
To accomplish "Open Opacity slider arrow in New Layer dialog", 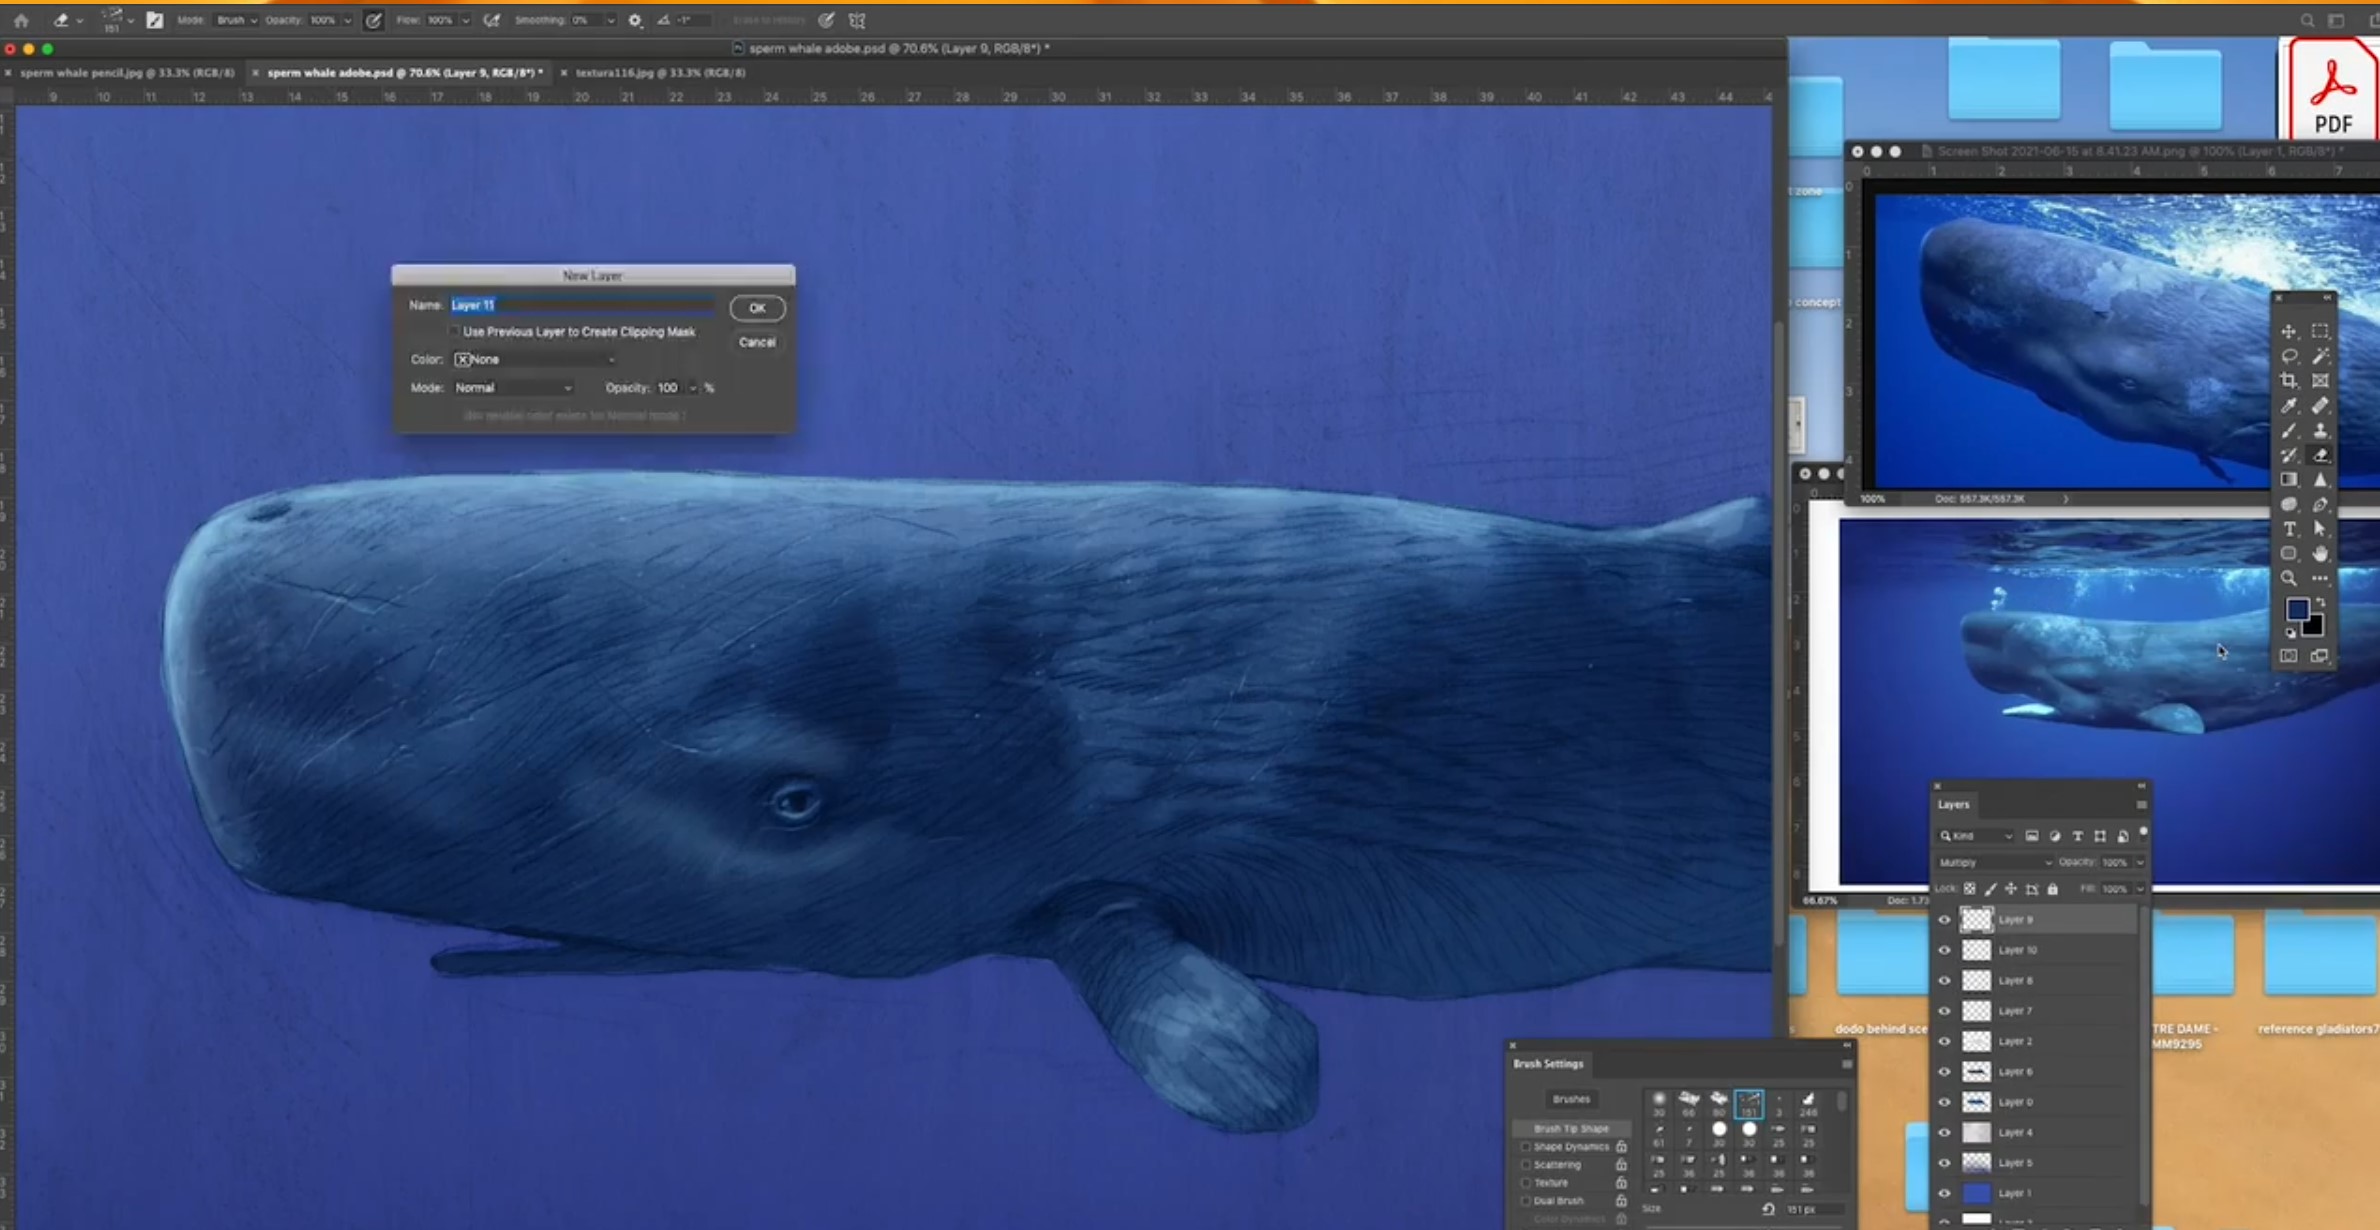I will tap(693, 388).
